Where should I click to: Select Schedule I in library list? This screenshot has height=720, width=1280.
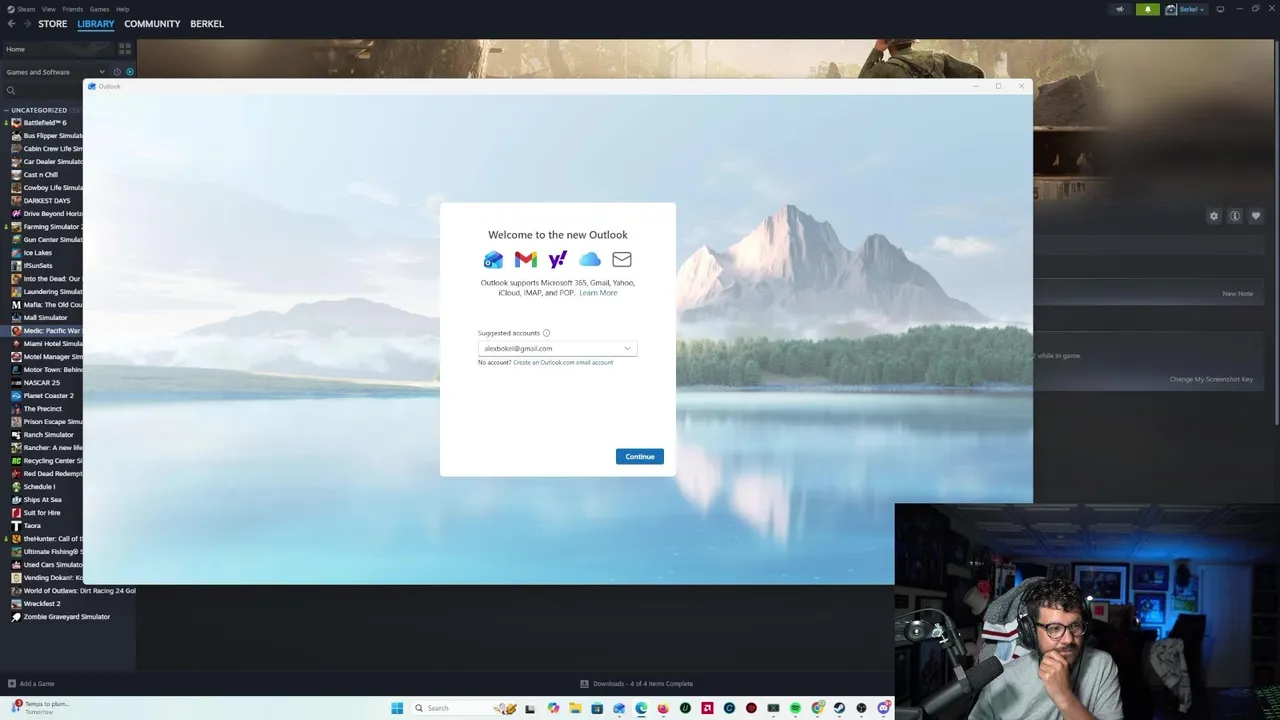[39, 487]
